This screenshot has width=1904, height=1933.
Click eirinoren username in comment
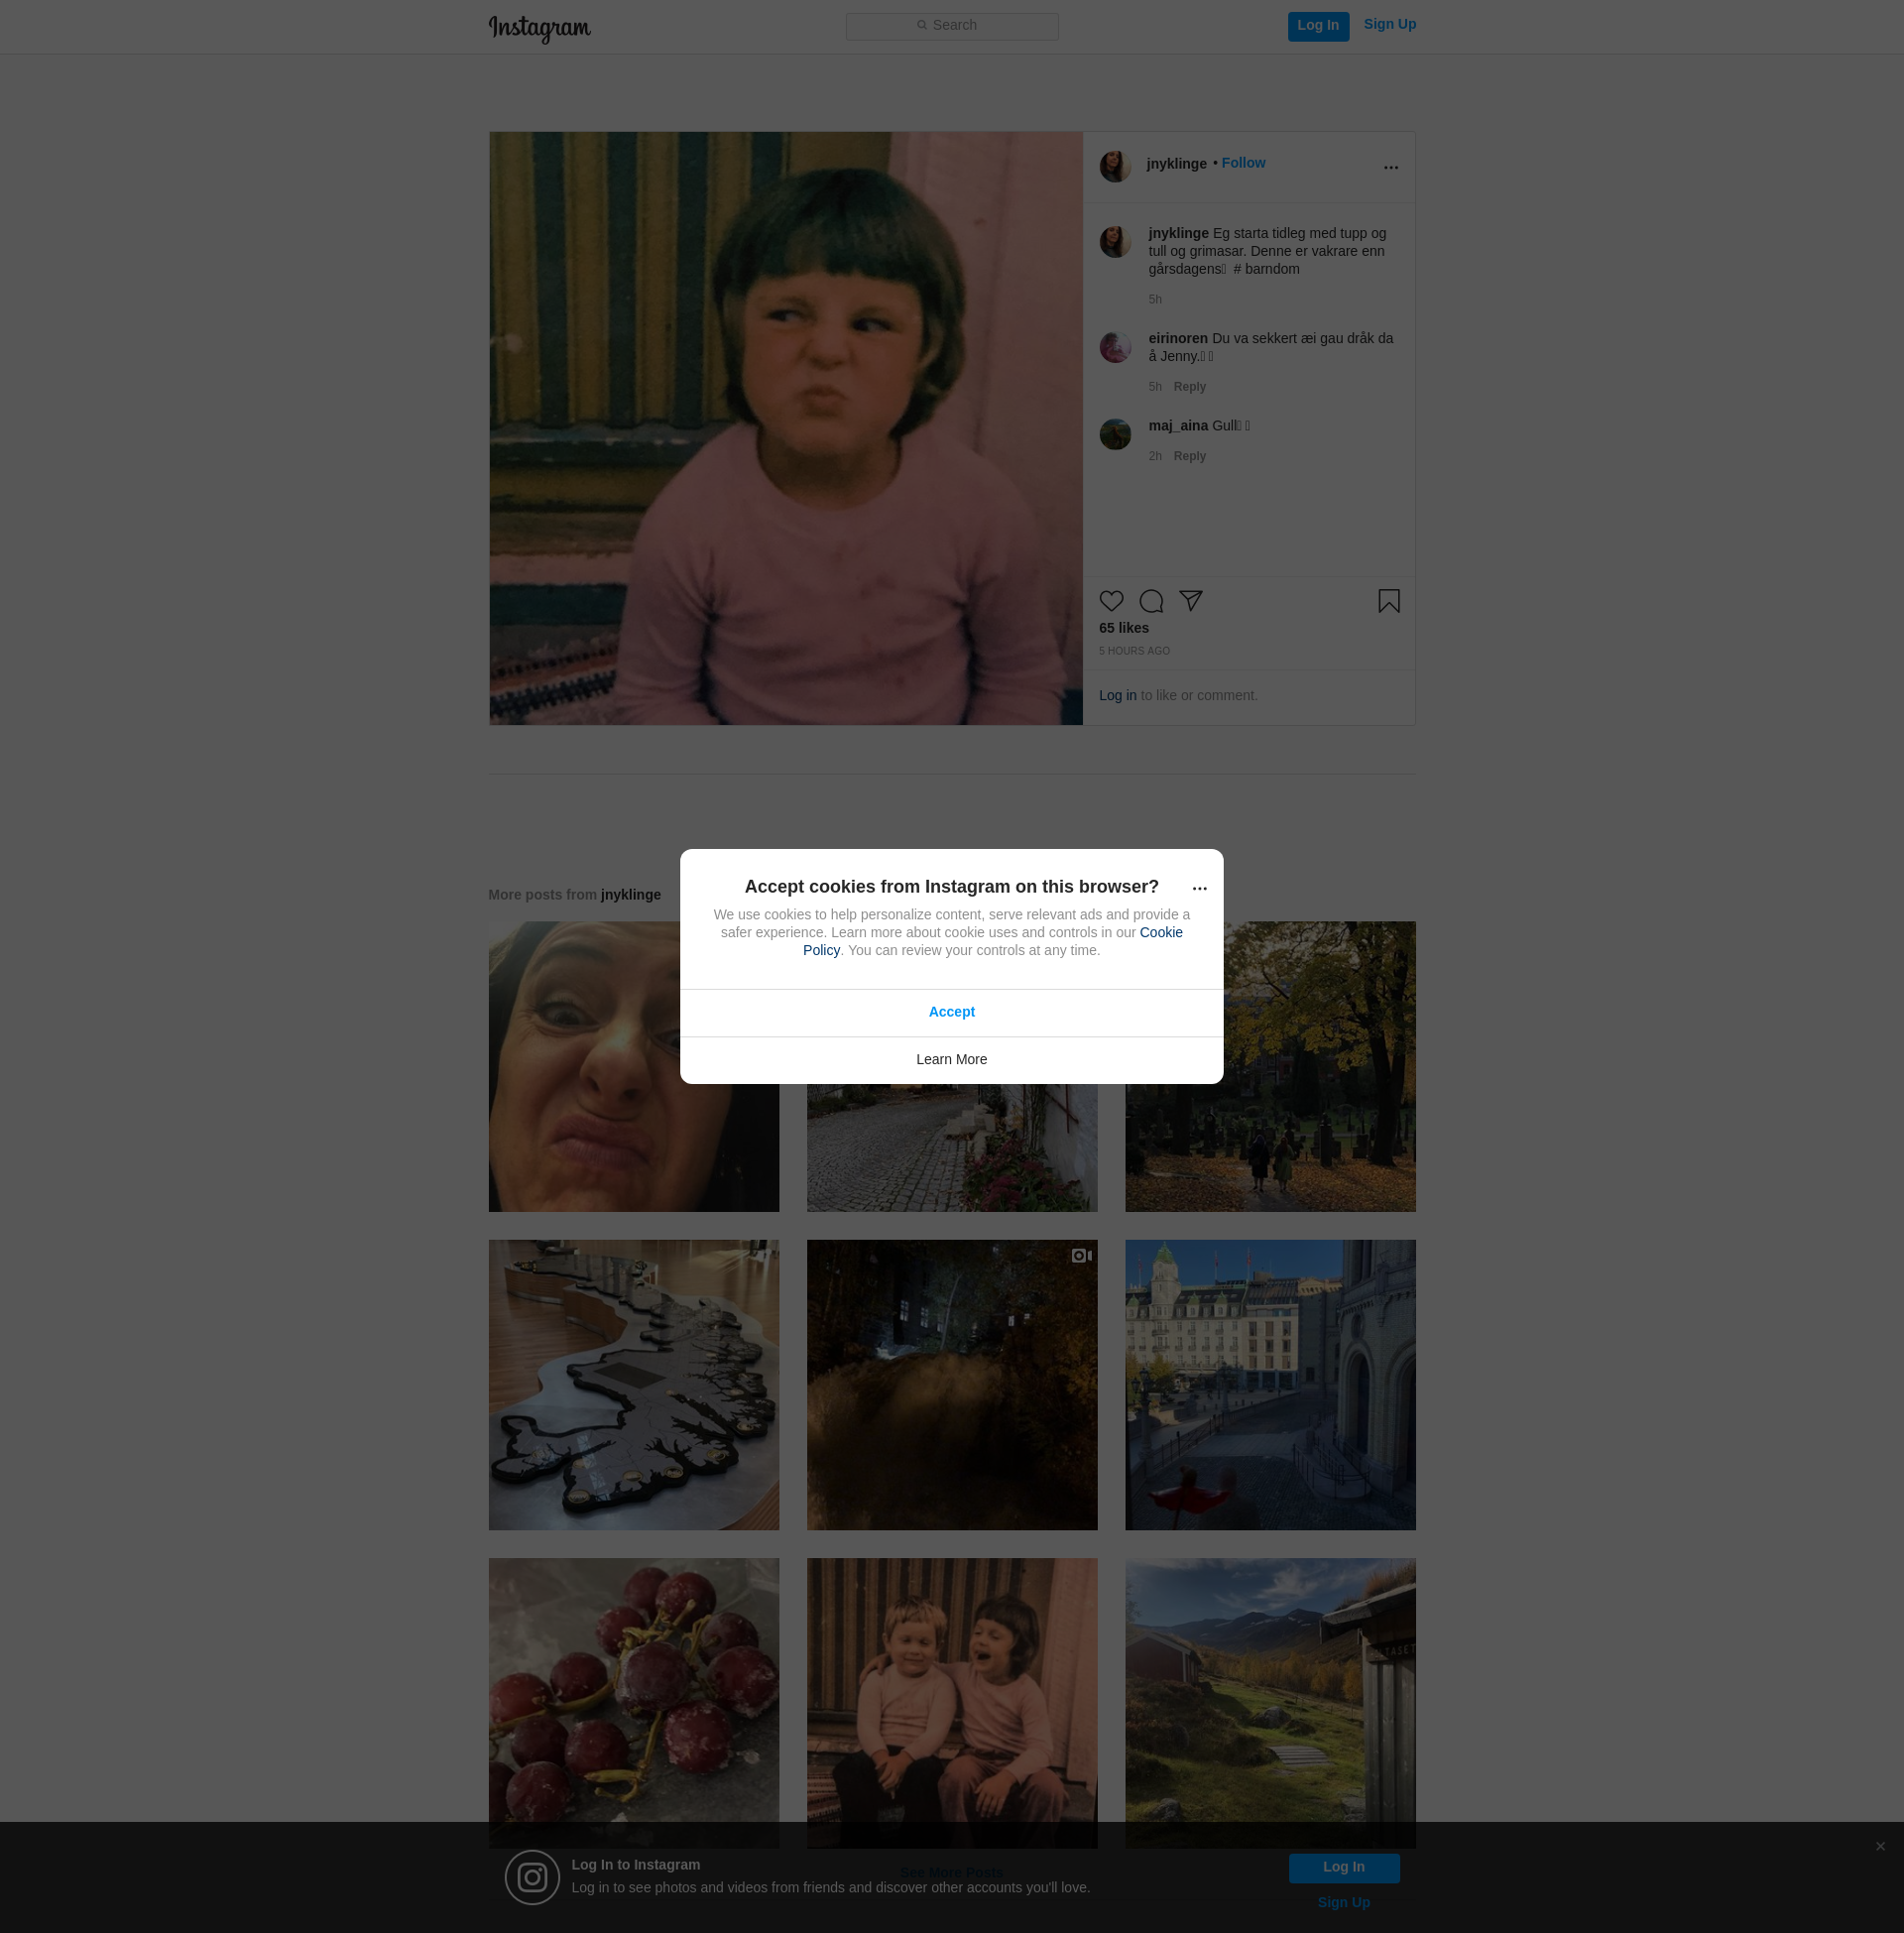coord(1178,338)
